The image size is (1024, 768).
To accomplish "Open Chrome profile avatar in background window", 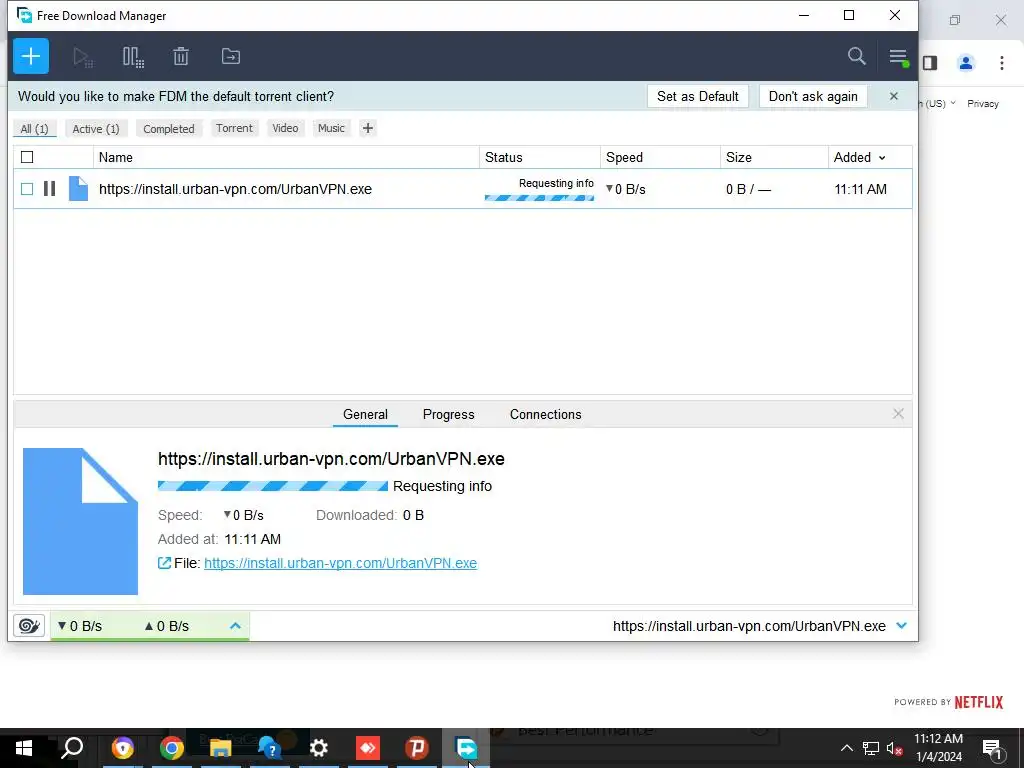I will (966, 63).
